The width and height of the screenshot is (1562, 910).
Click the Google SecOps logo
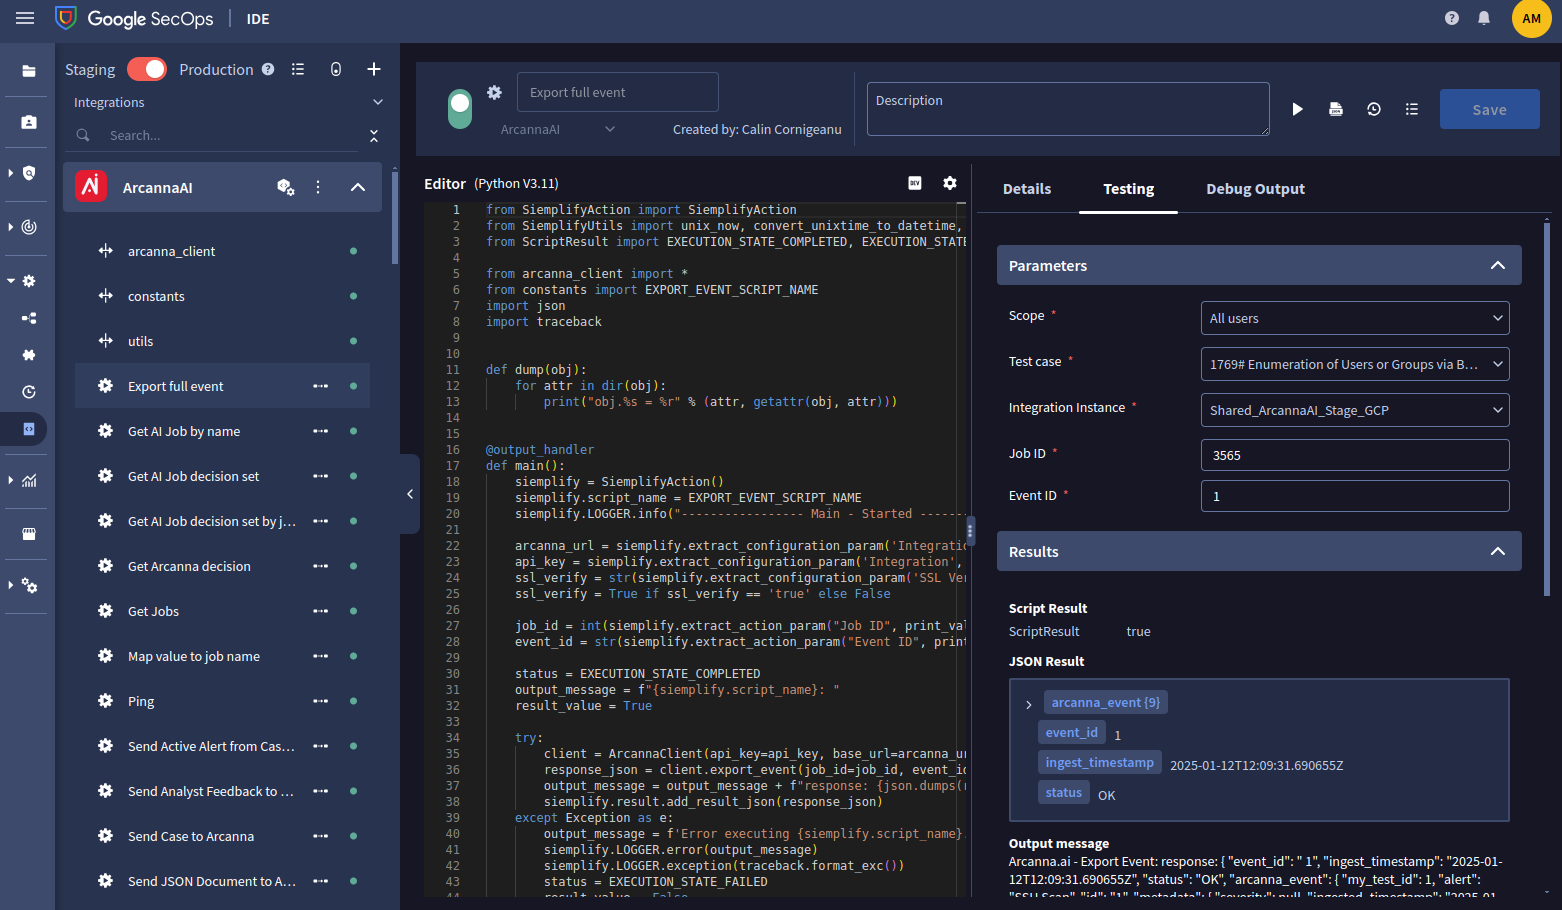point(133,18)
